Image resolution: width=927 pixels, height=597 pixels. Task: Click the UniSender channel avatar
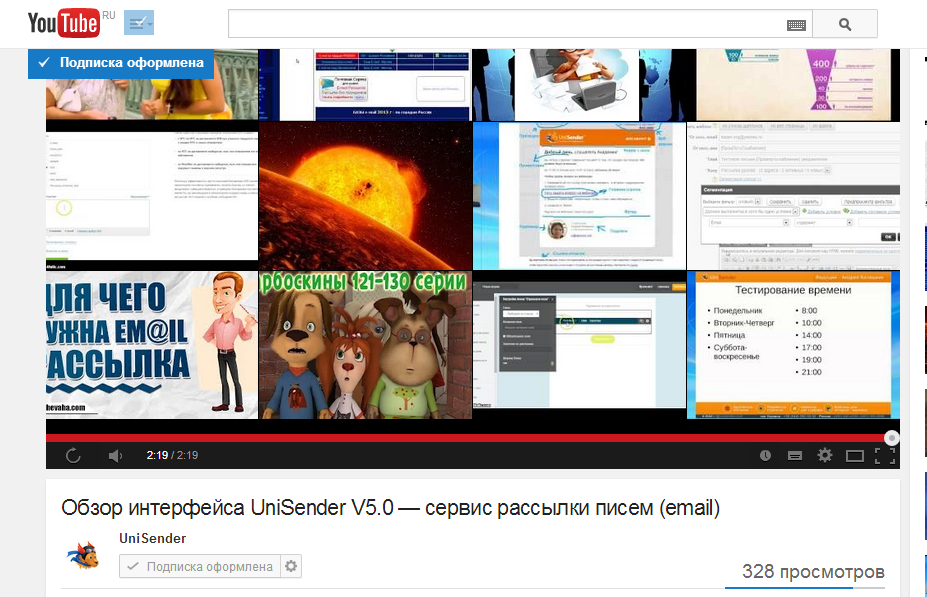[x=83, y=555]
